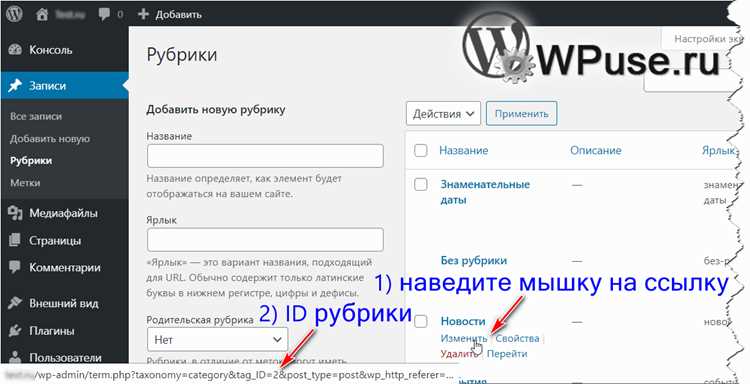Click the Консоль dashboard icon
Image resolution: width=750 pixels, height=384 pixels.
16,50
